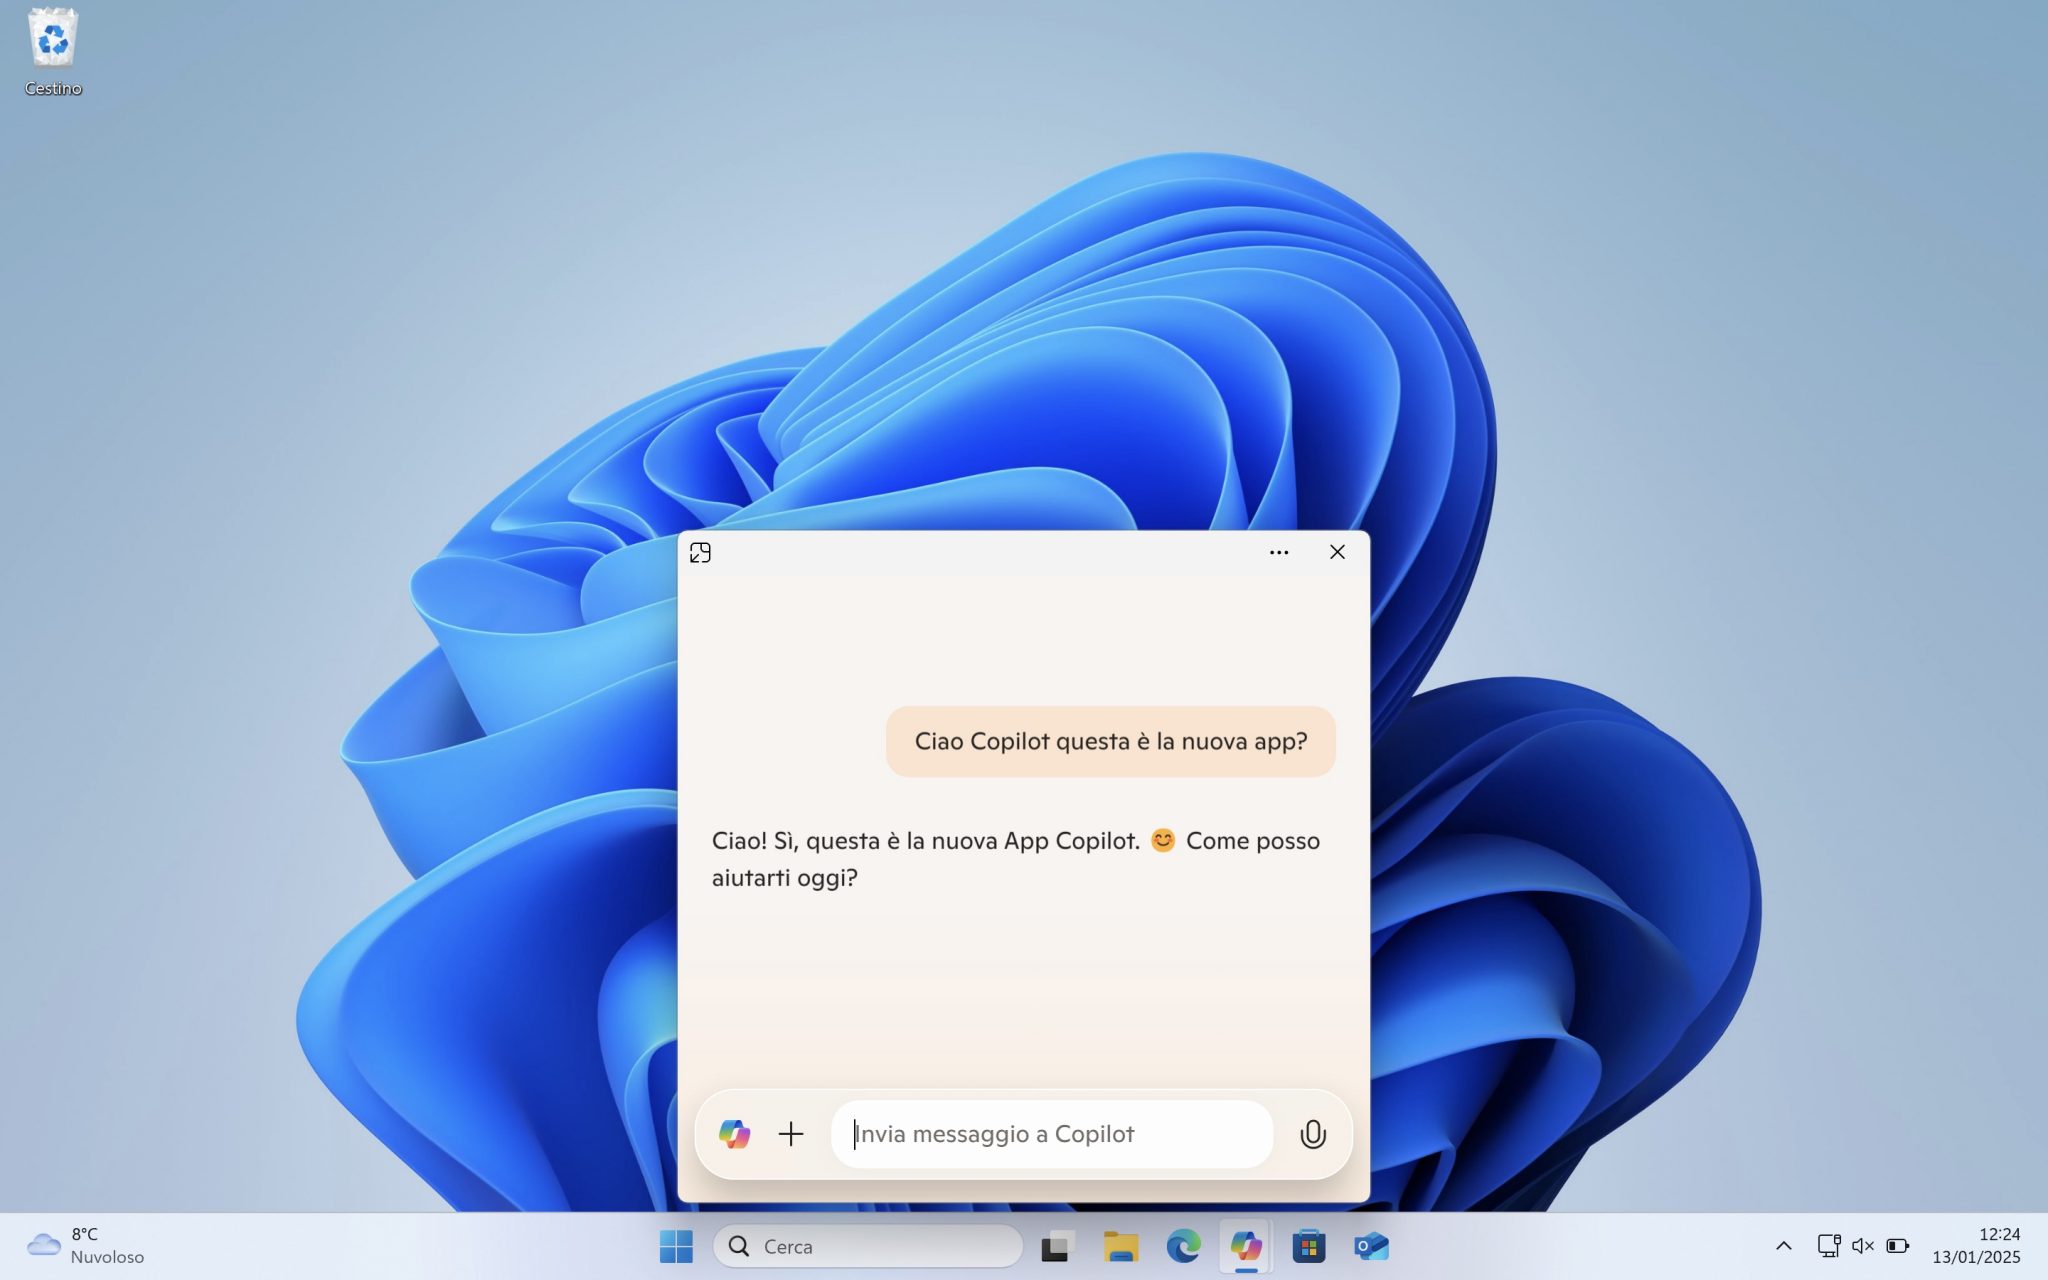This screenshot has height=1280, width=2048.
Task: Open Microsoft Store from the taskbar
Action: coord(1308,1246)
